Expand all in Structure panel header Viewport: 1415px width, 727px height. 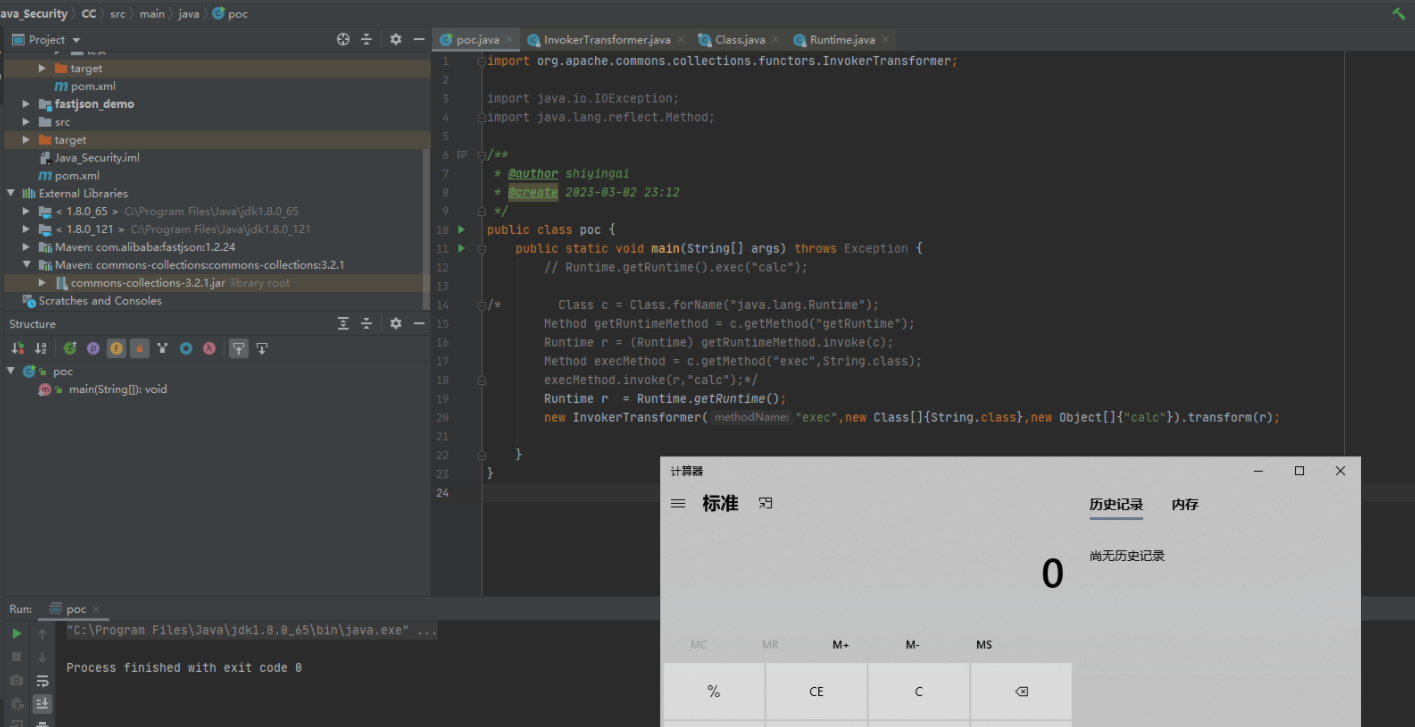click(343, 323)
